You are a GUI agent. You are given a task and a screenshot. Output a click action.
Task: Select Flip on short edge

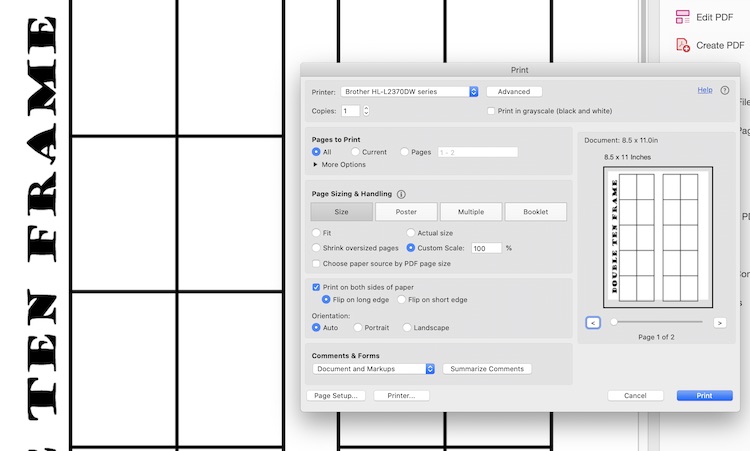[x=401, y=299]
